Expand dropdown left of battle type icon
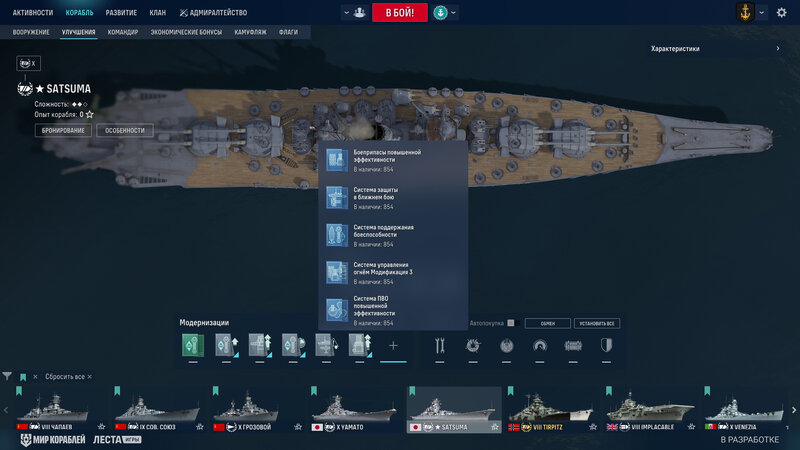 click(346, 13)
